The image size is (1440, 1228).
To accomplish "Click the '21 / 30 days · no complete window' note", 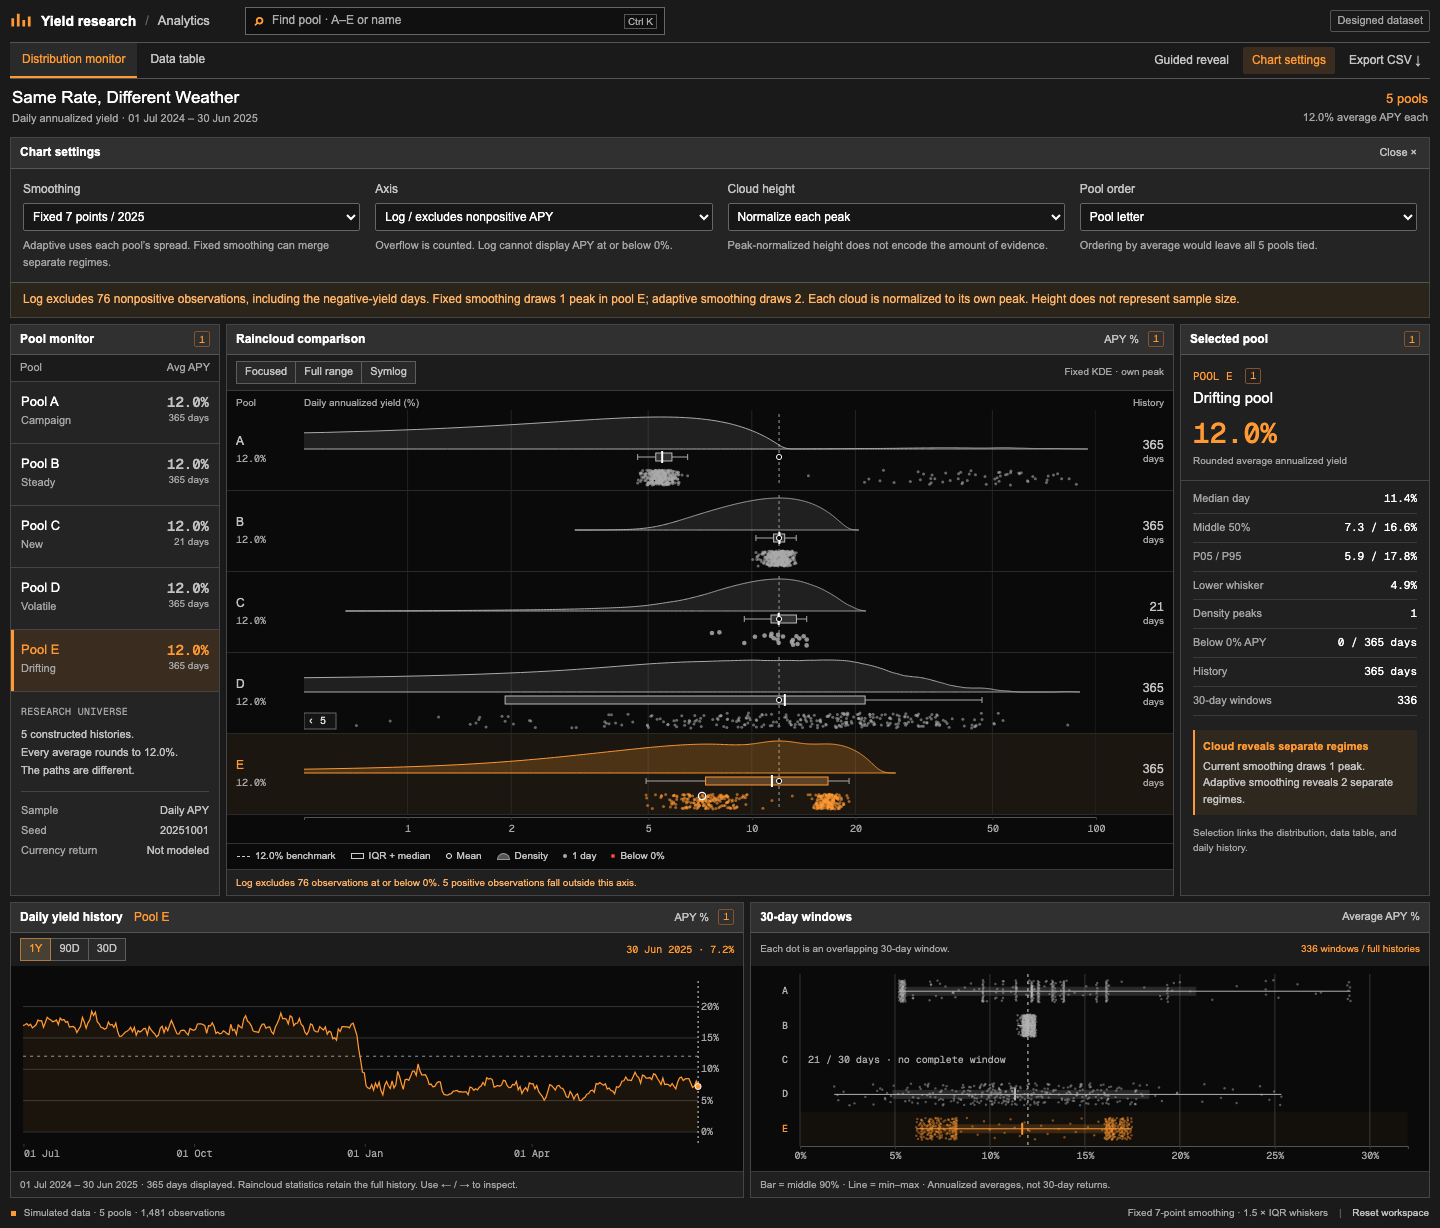I will click(907, 1060).
